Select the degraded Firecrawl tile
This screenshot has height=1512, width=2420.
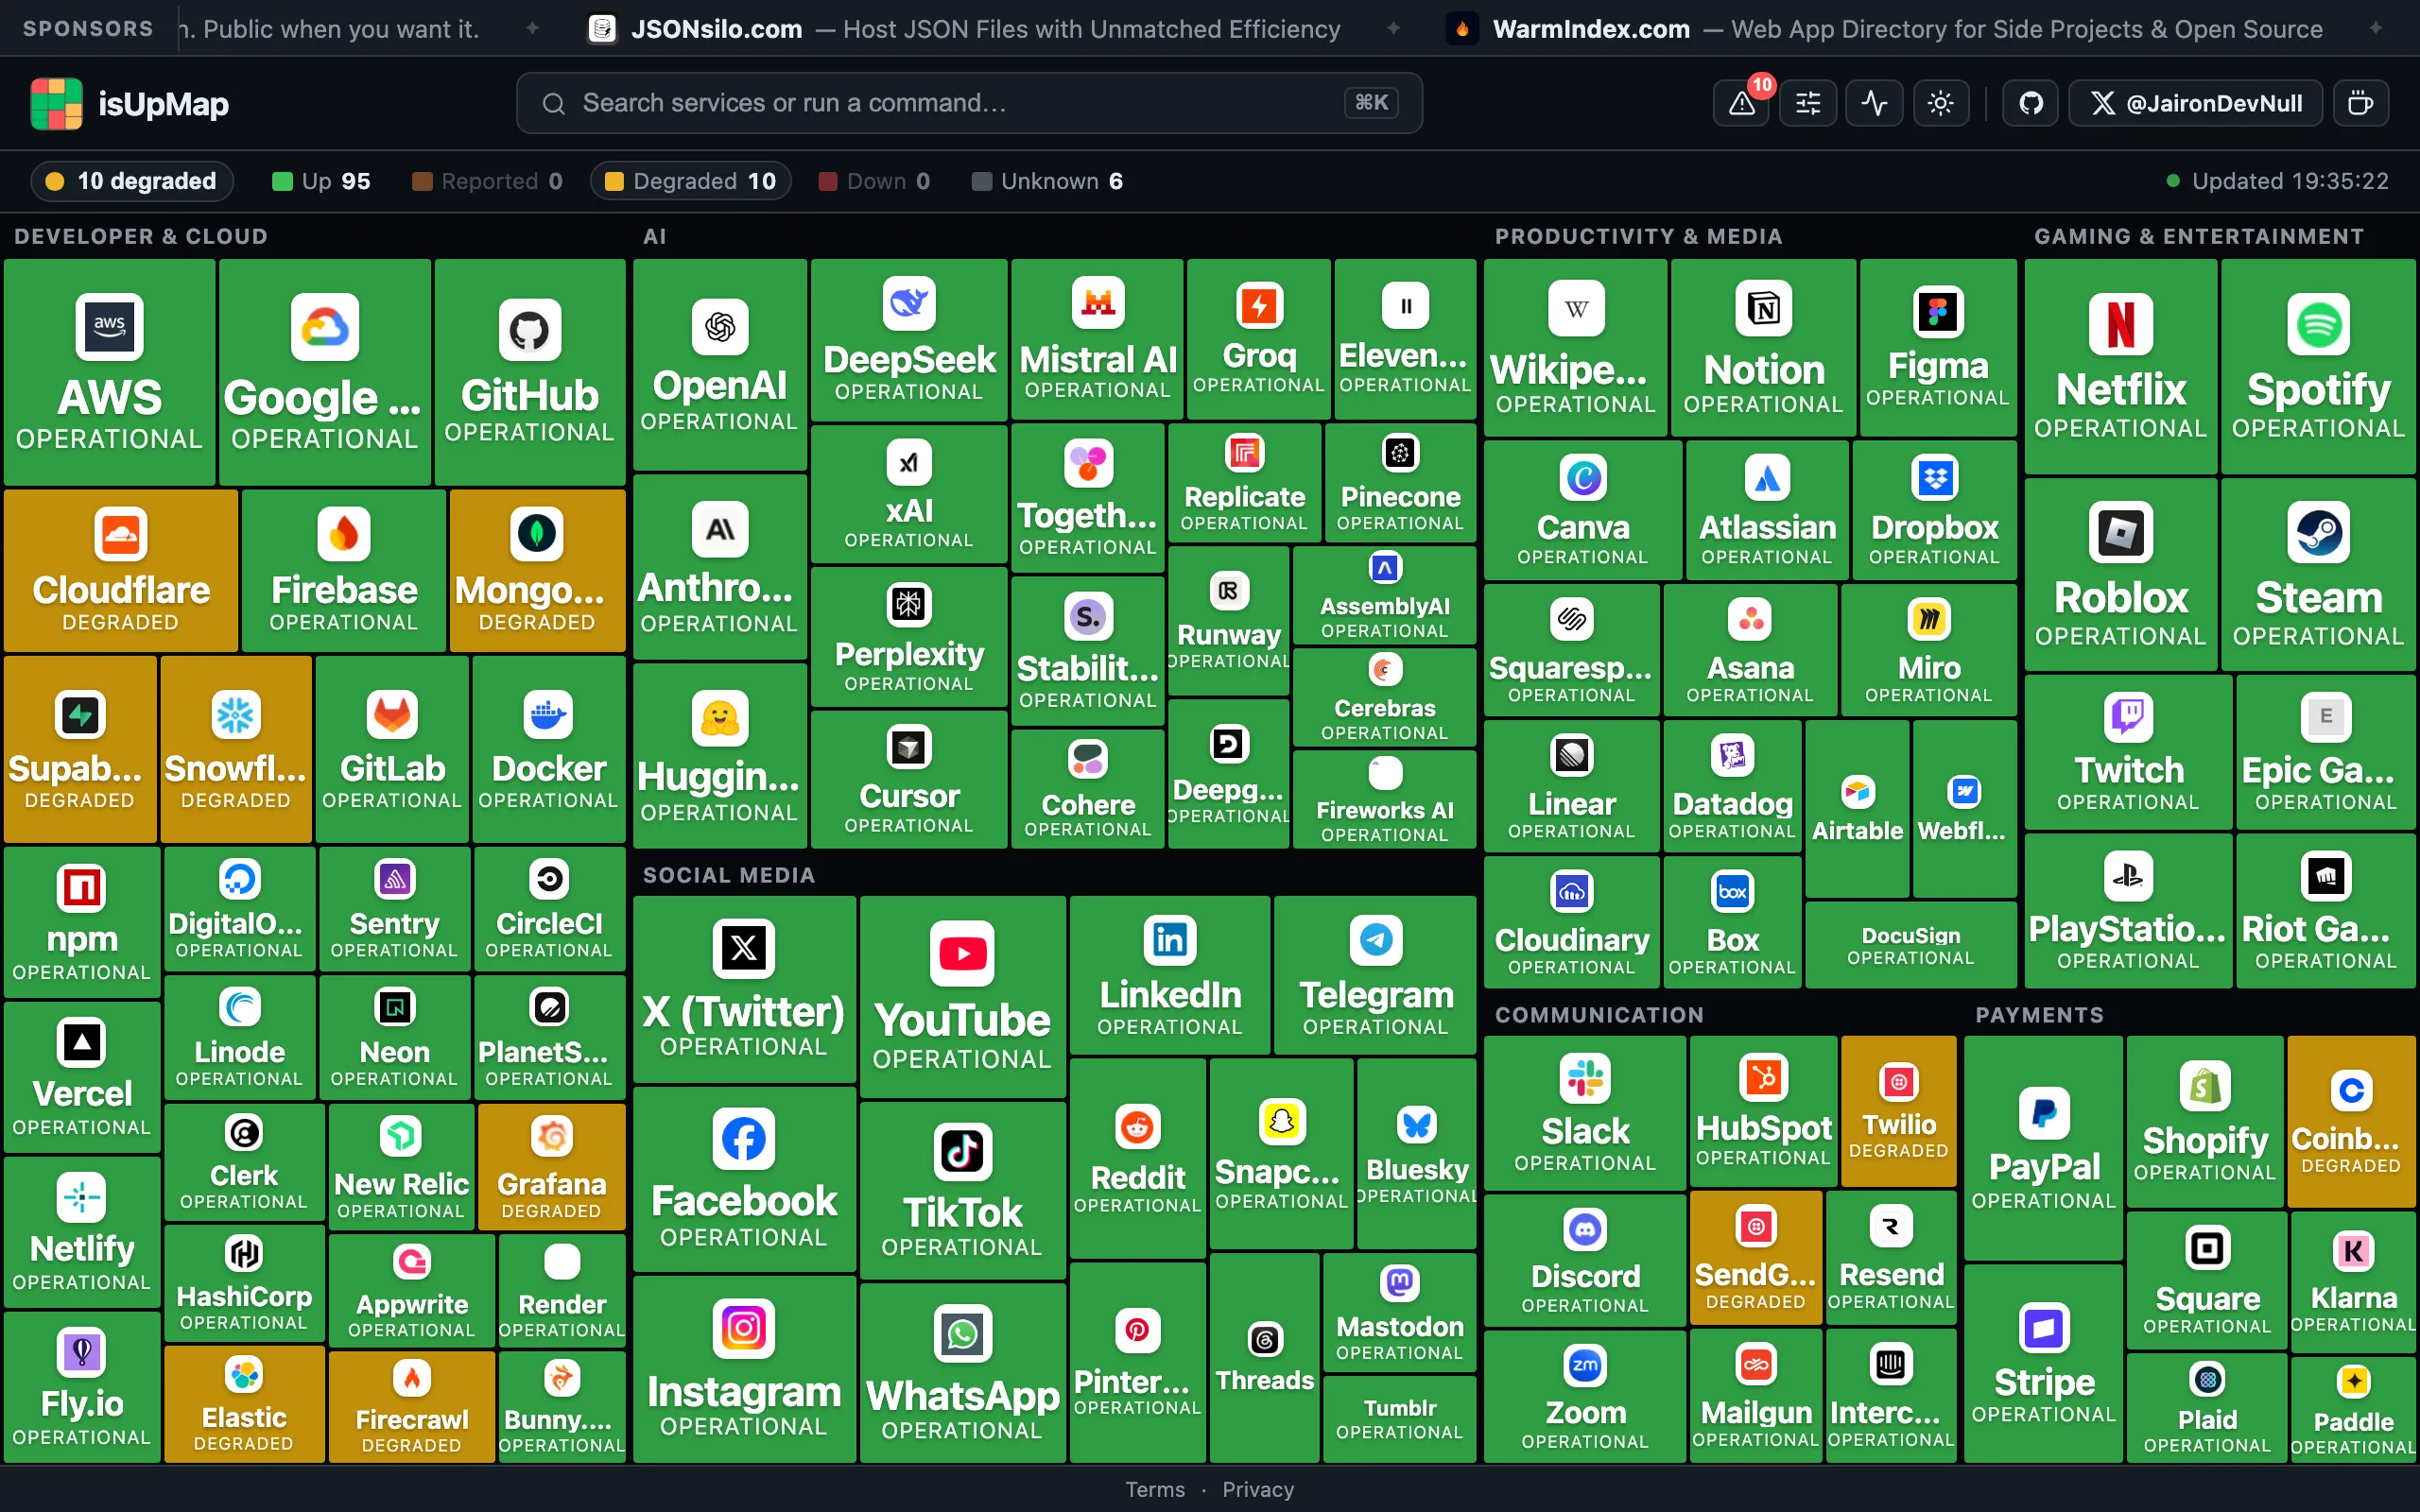[x=411, y=1407]
